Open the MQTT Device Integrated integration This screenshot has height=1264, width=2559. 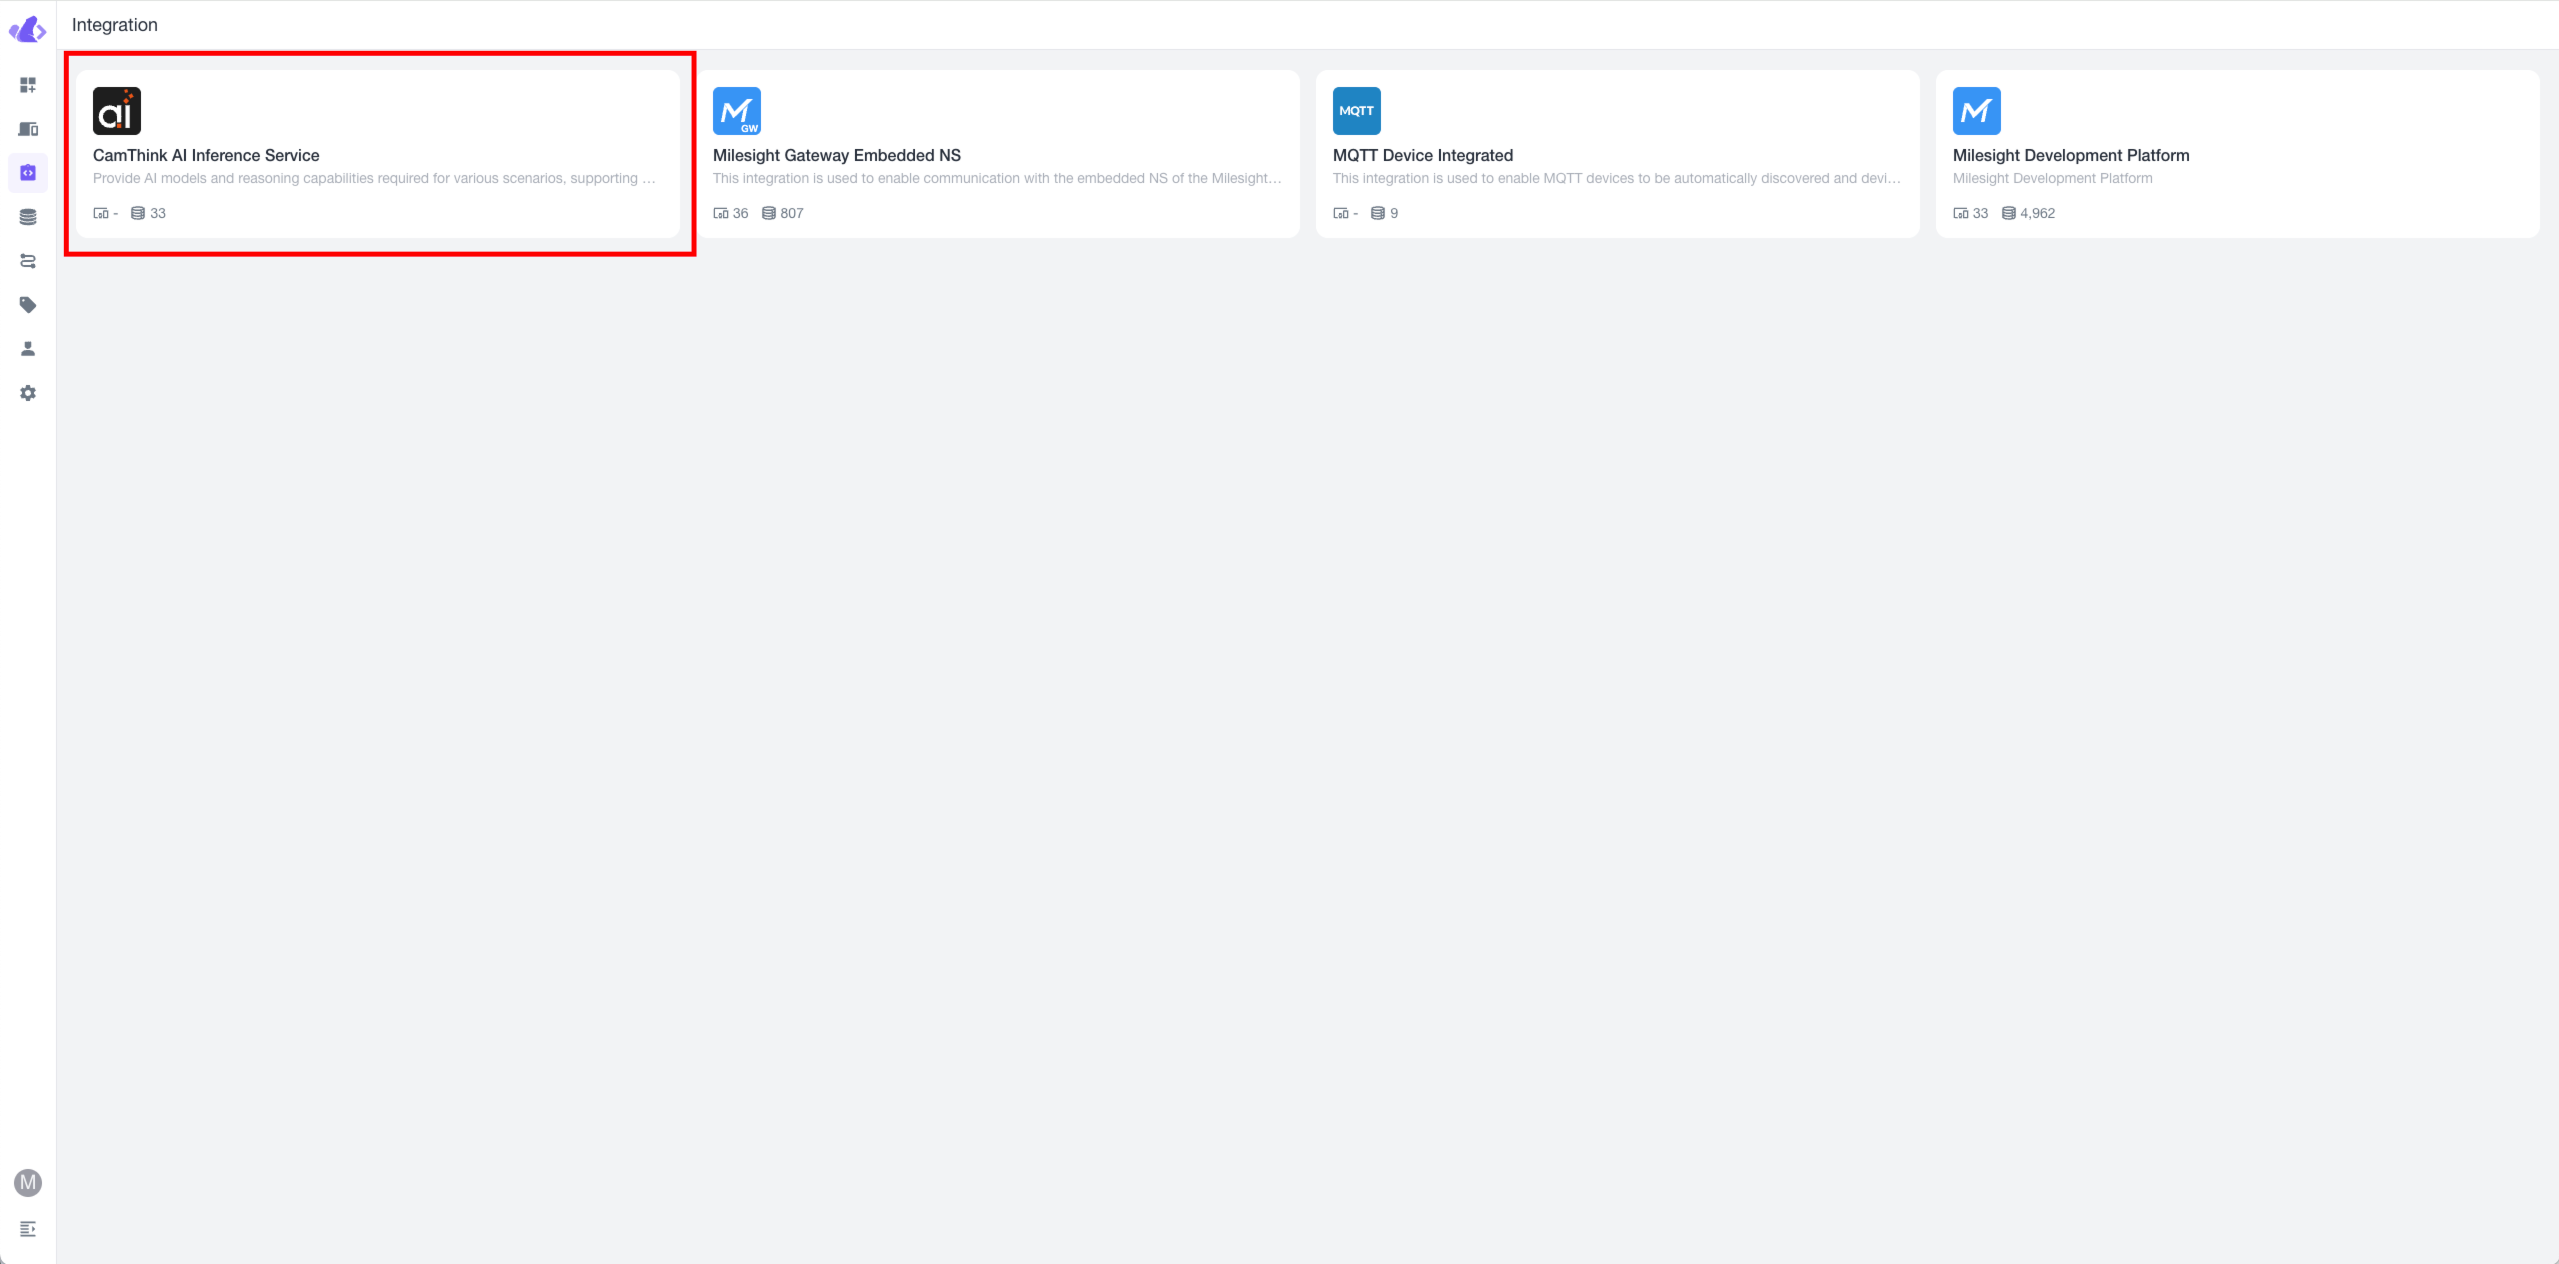[x=1616, y=155]
